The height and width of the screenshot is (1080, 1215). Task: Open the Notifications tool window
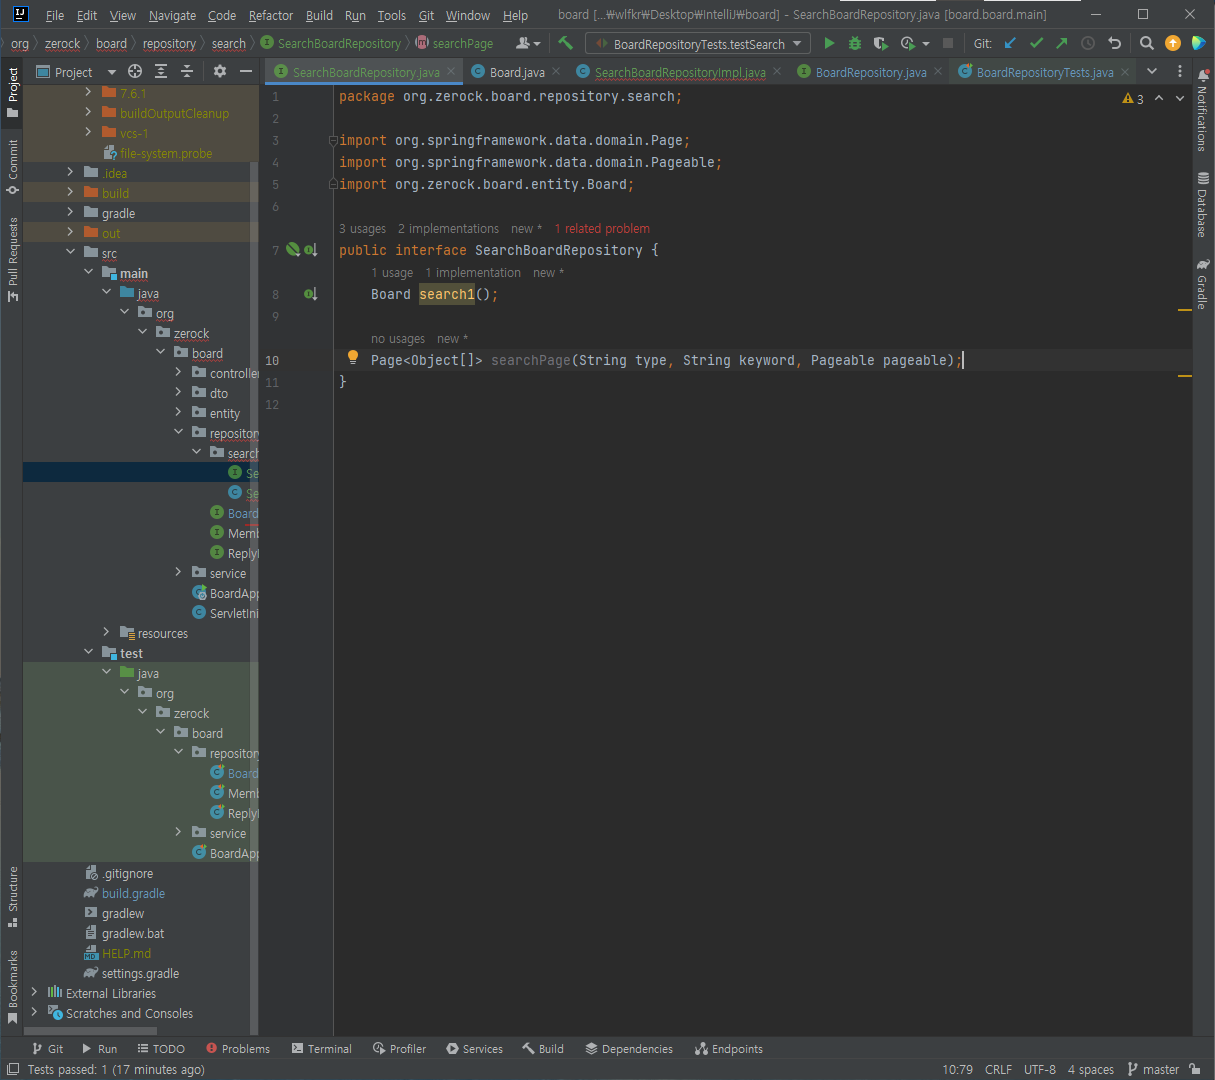click(1202, 110)
